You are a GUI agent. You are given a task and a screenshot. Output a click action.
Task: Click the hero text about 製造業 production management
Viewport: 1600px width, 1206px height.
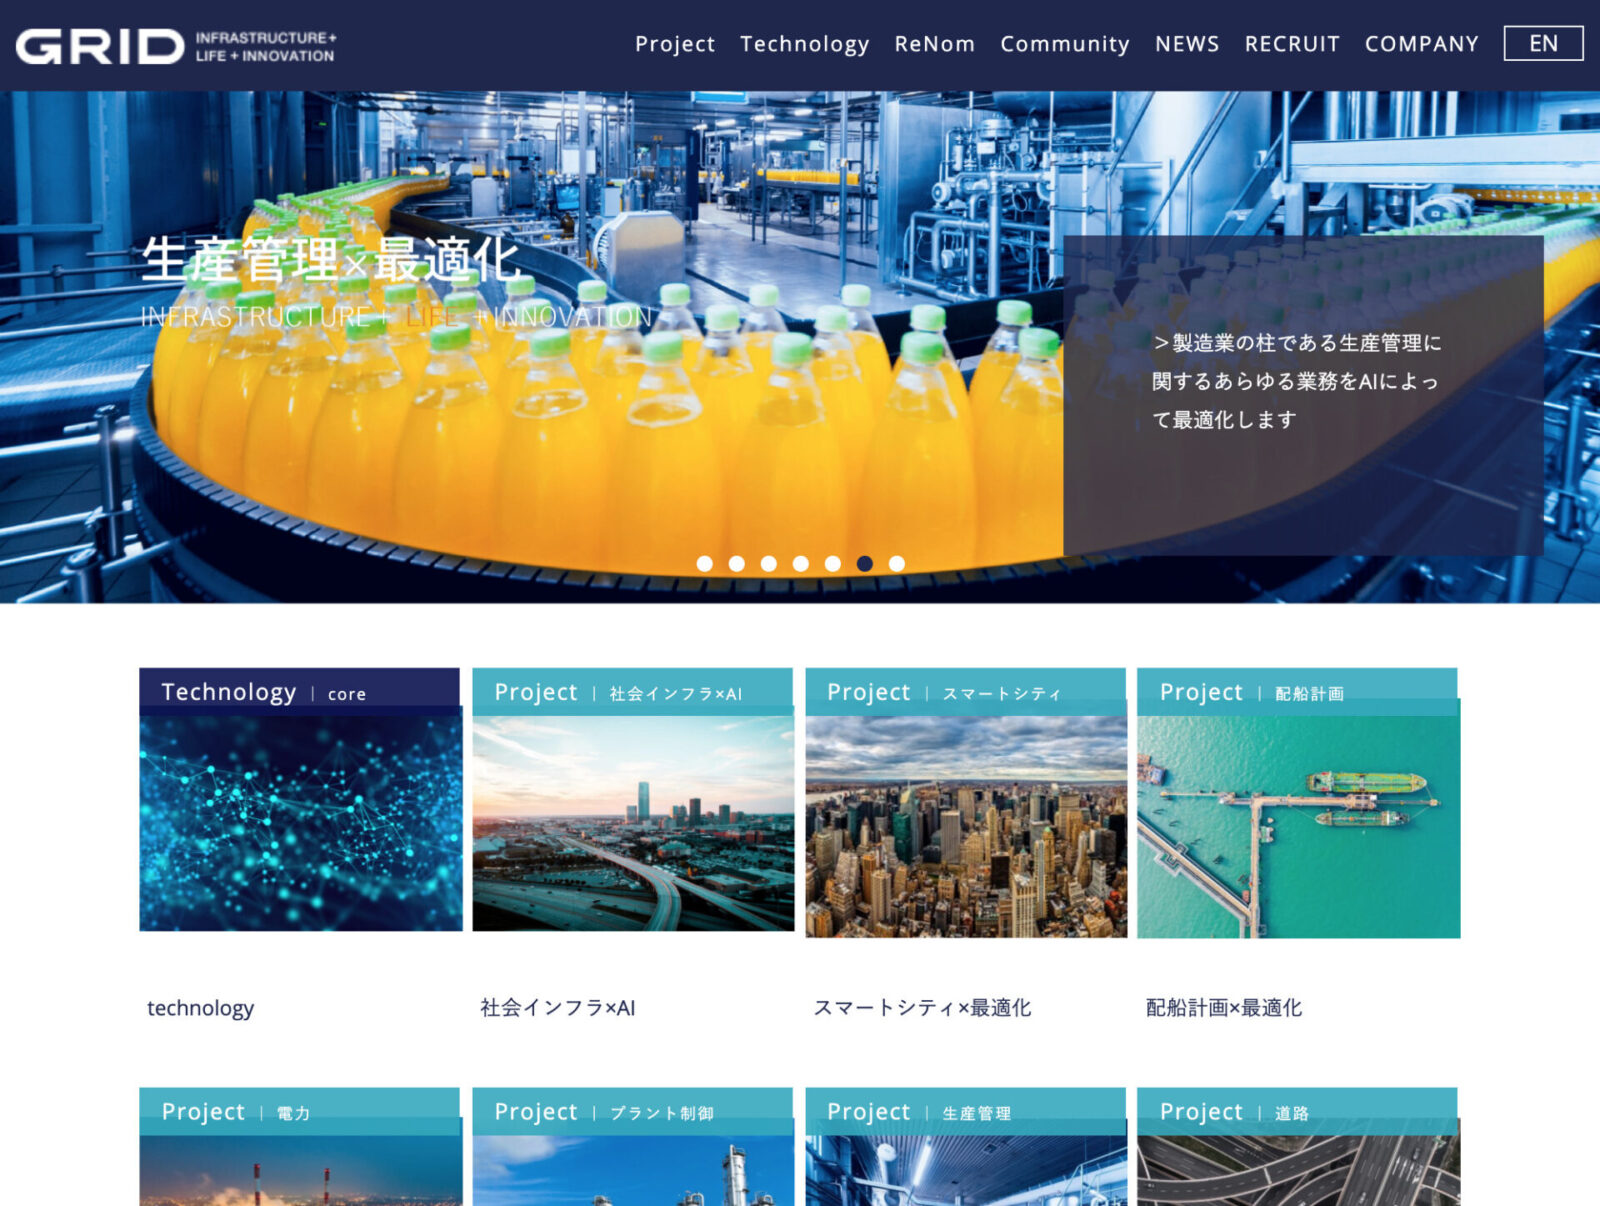click(1296, 381)
